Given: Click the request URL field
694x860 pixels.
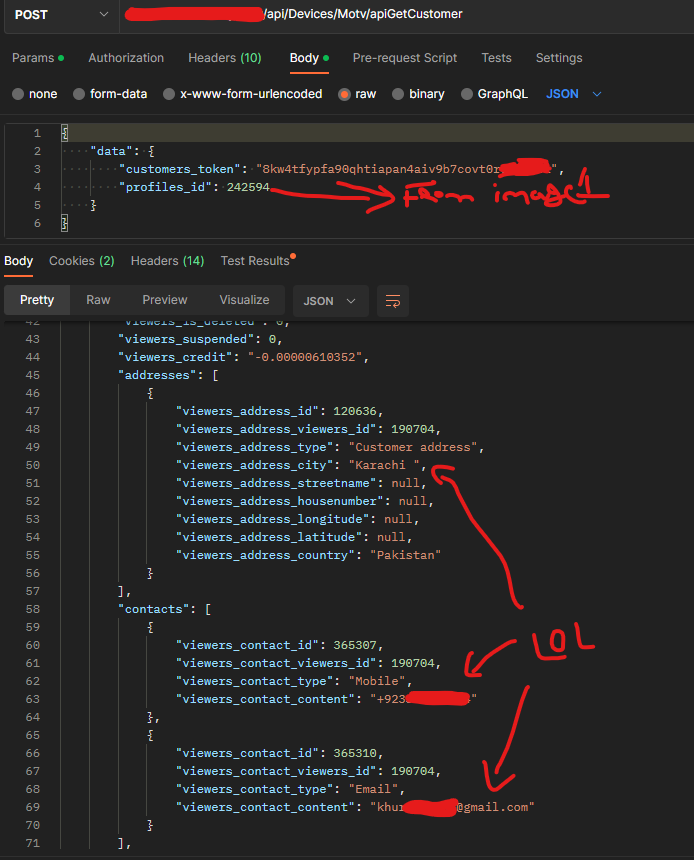Looking at the screenshot, I should click(x=406, y=14).
